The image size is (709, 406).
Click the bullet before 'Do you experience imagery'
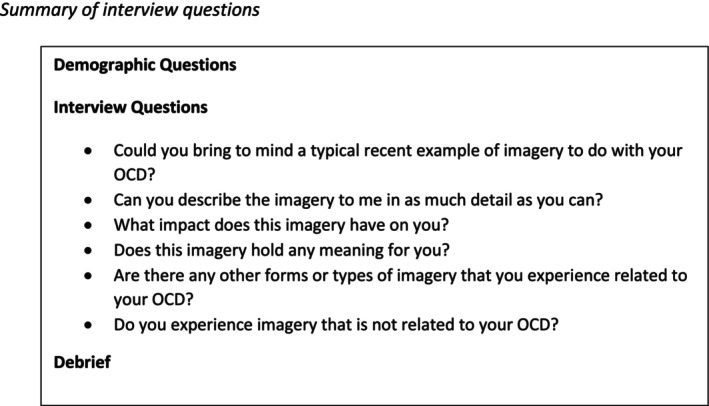click(88, 325)
